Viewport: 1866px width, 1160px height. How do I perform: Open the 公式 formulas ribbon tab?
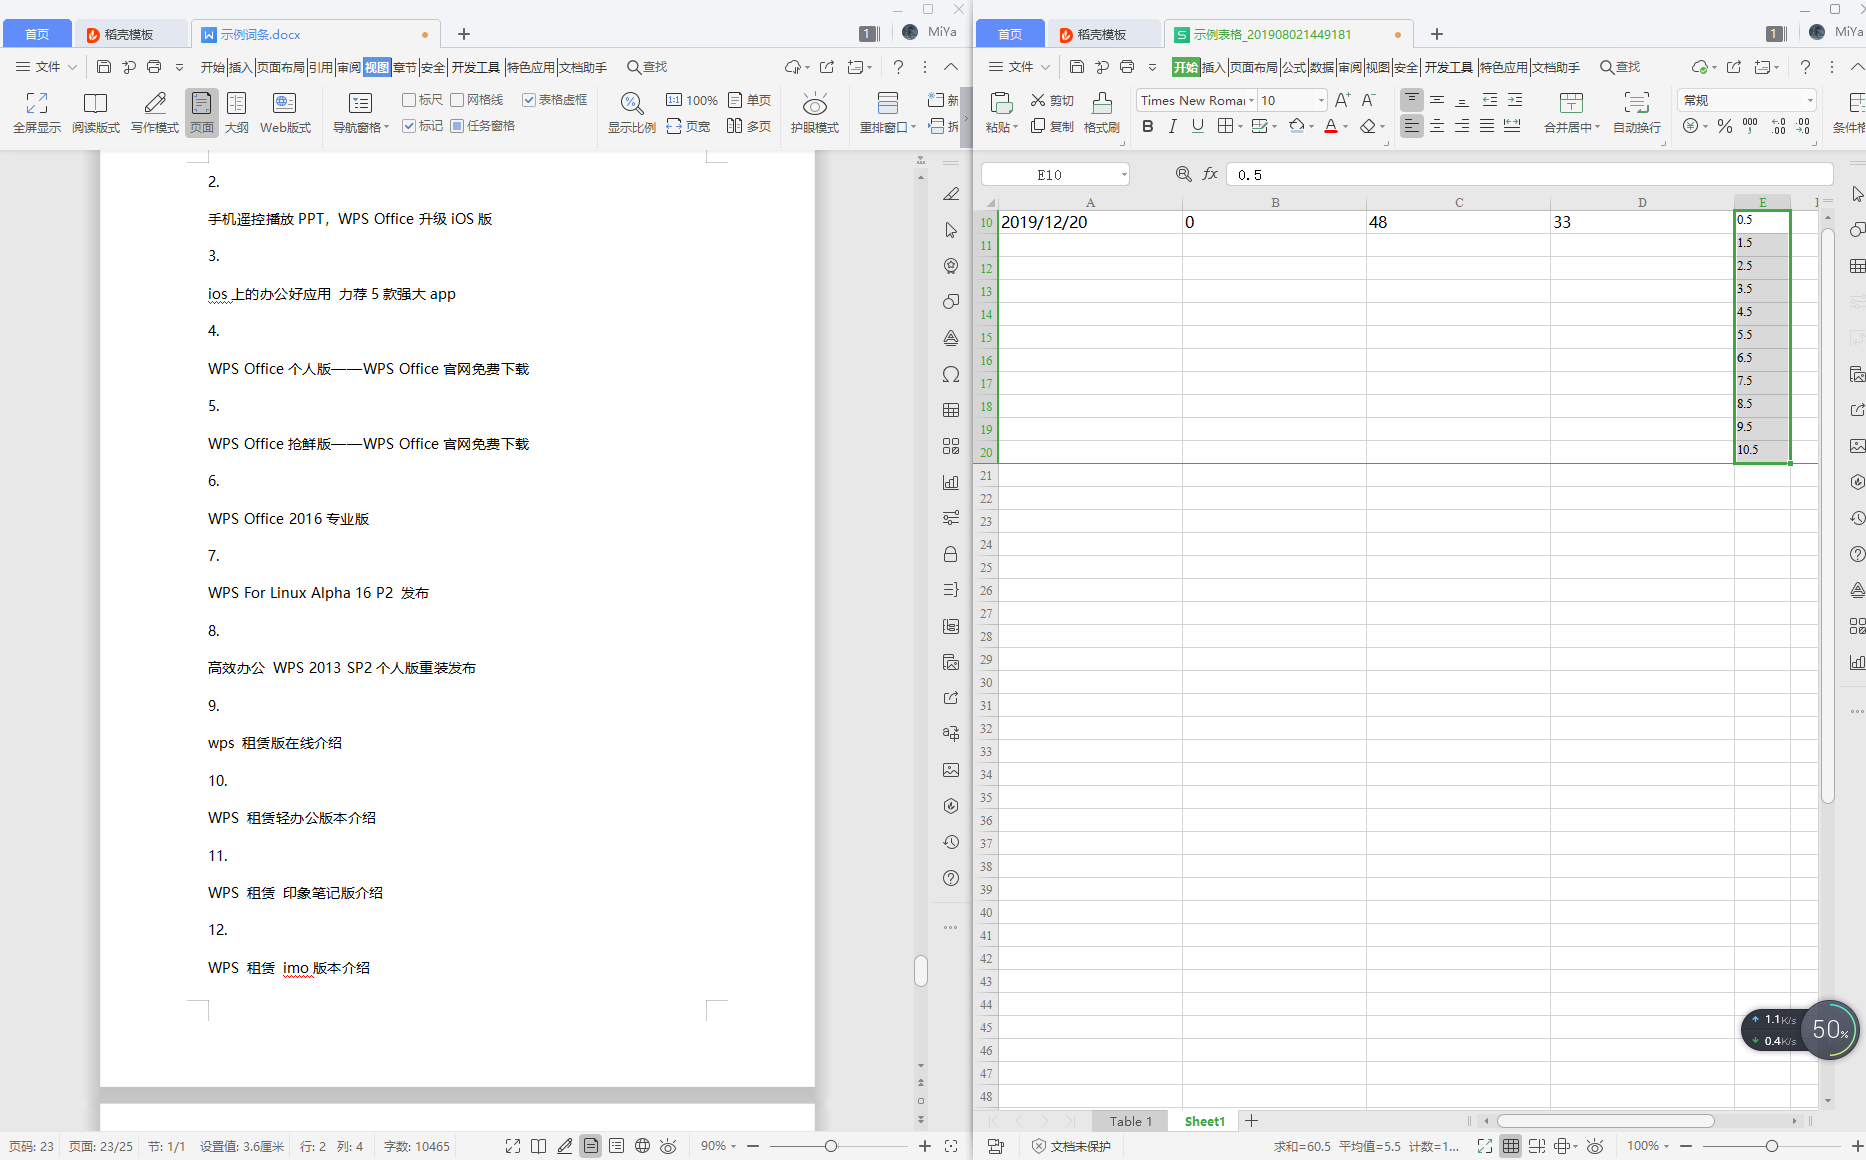point(1294,67)
